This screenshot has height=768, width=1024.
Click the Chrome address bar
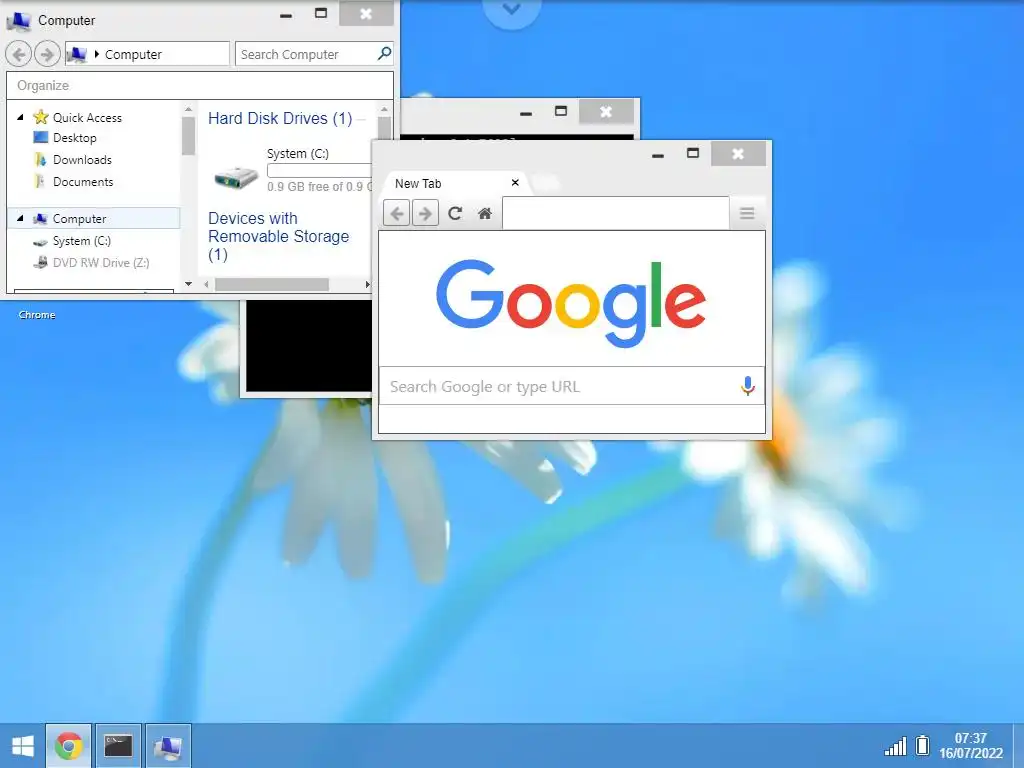[x=615, y=214]
